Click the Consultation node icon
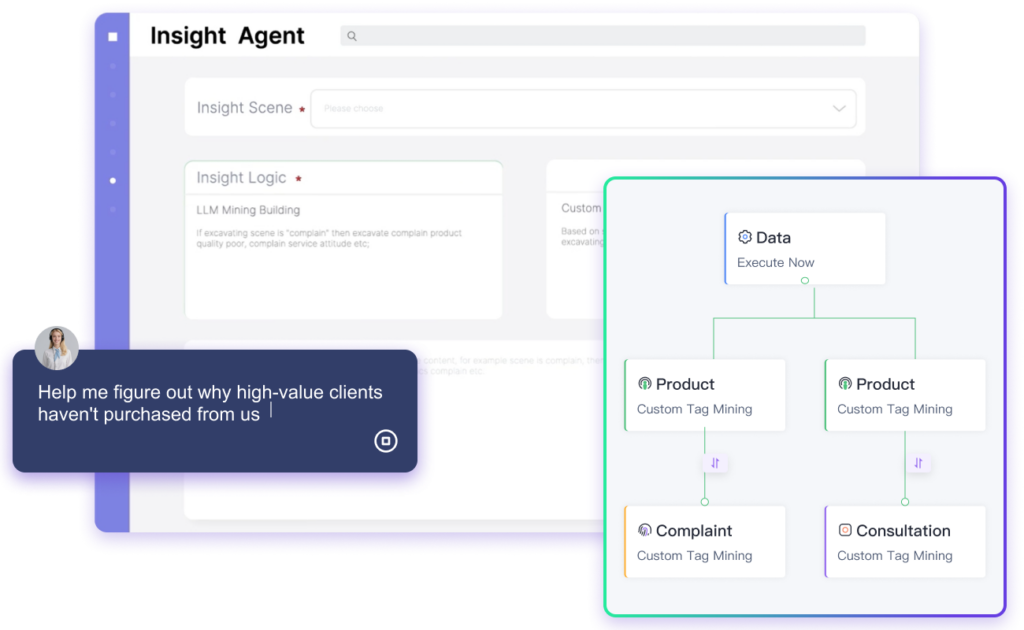The width and height of the screenshot is (1024, 630). tap(844, 531)
